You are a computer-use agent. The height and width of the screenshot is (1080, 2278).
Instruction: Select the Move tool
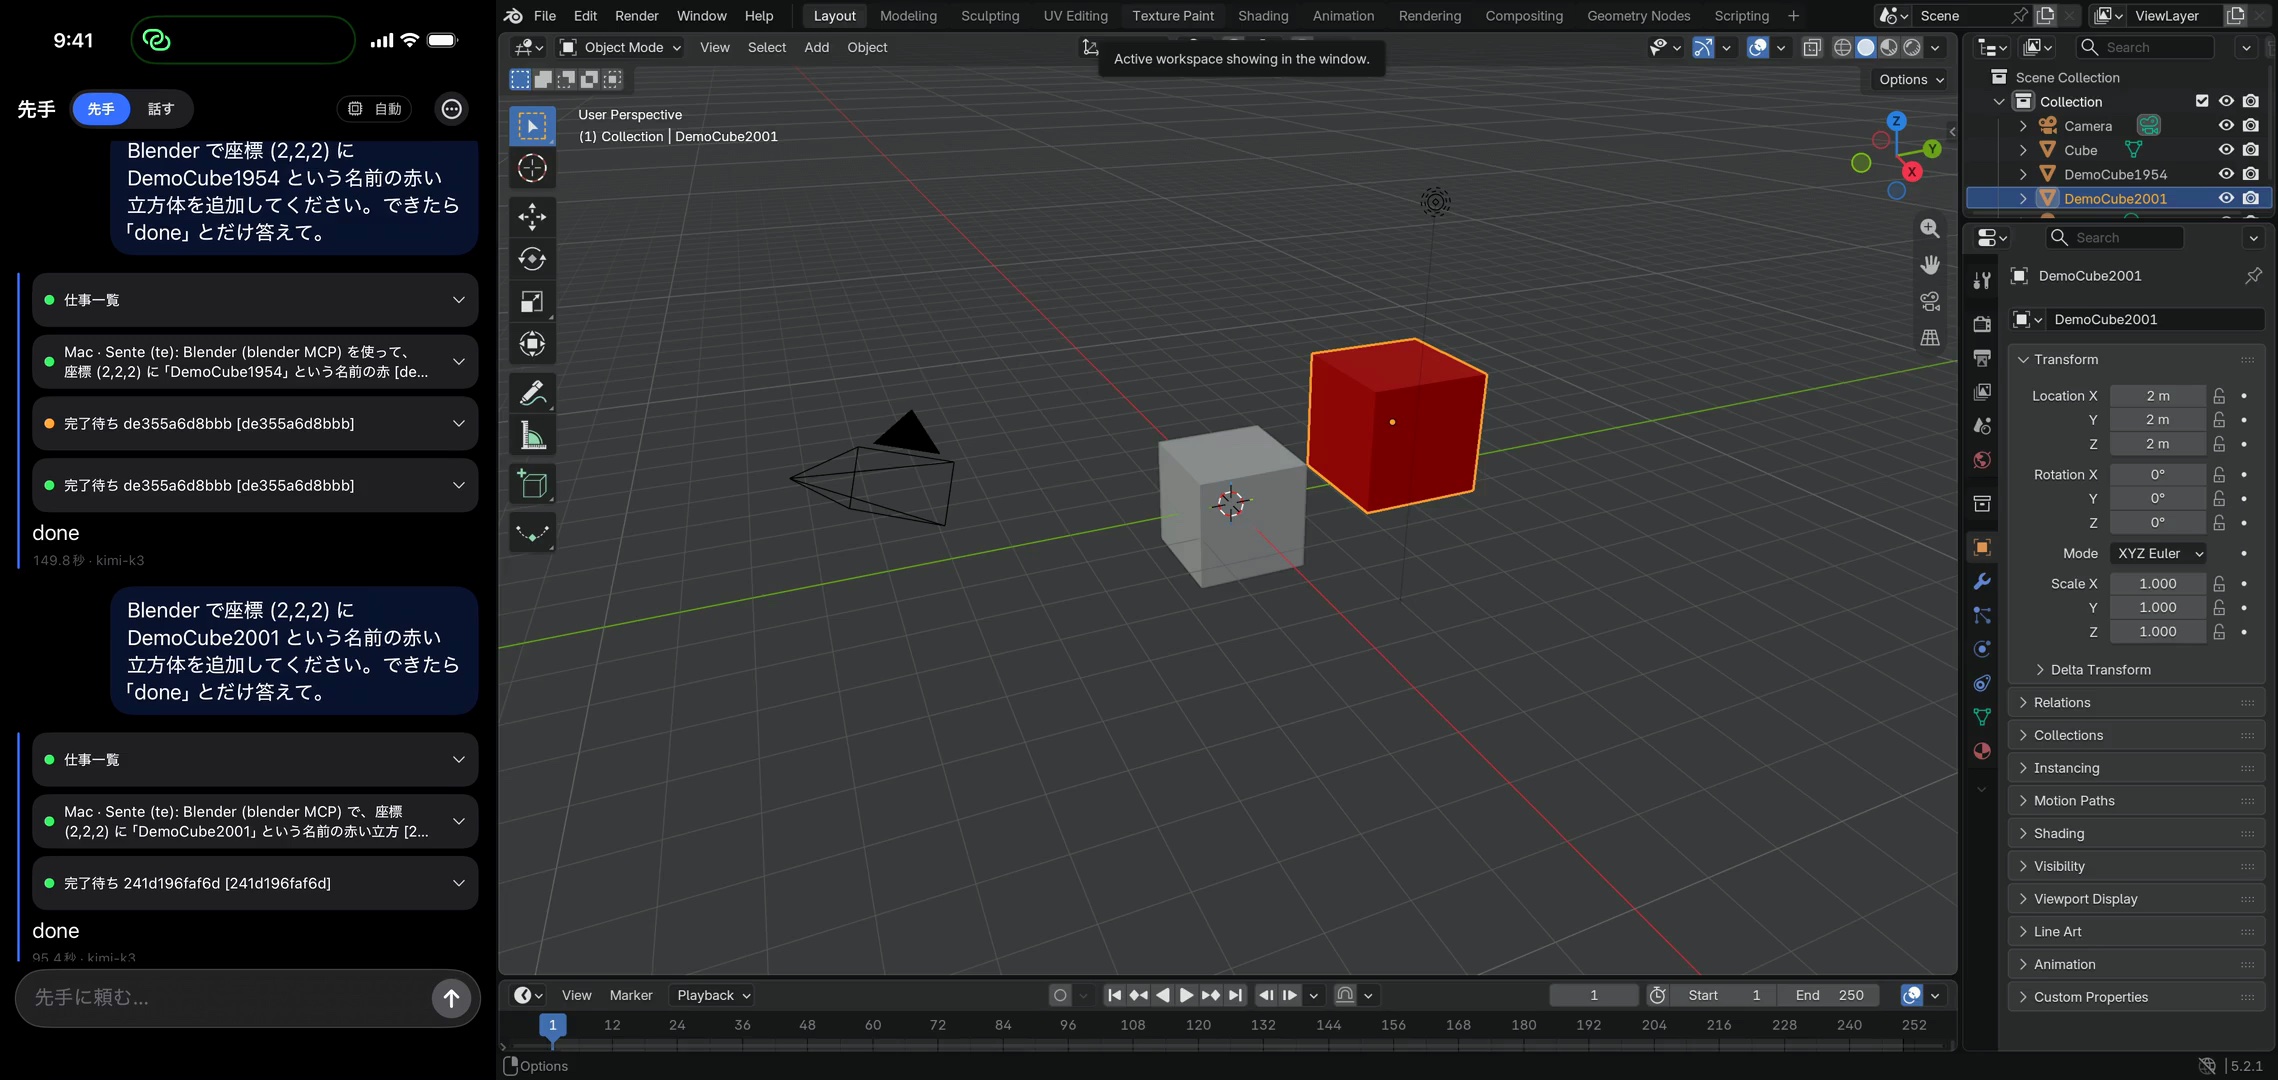(532, 216)
